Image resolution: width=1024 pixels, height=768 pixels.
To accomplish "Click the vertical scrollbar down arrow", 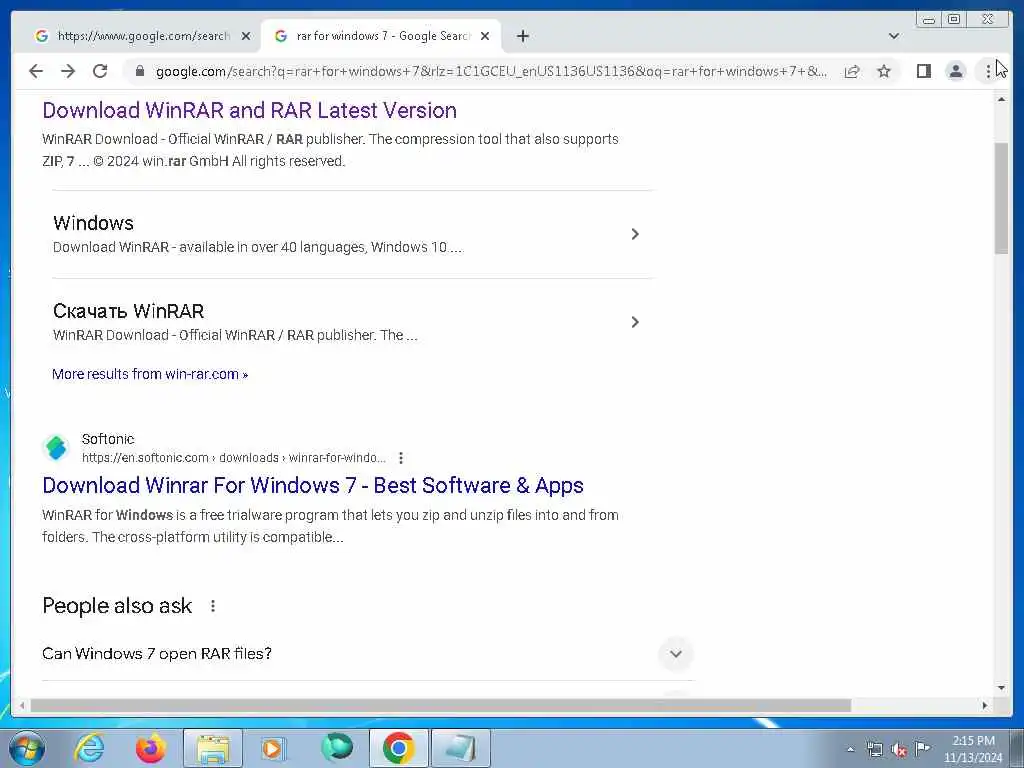I will 1002,688.
